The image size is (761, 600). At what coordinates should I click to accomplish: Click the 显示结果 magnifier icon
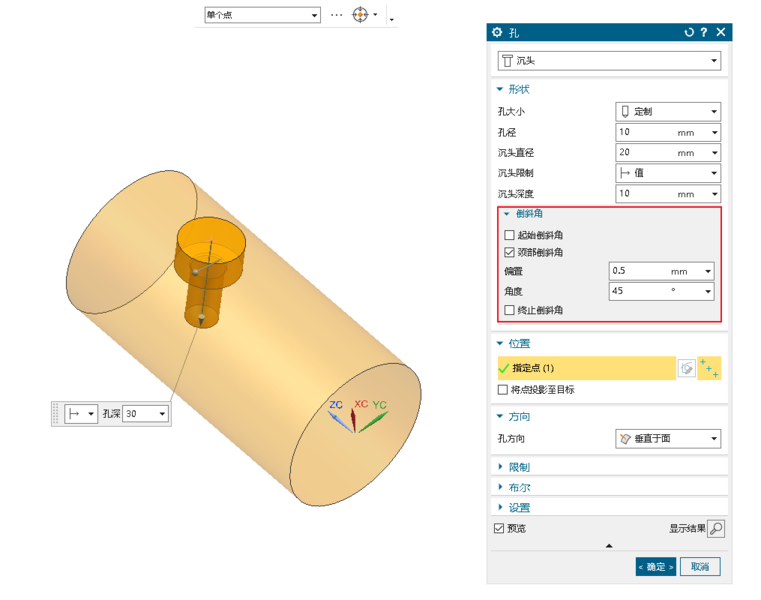(715, 529)
